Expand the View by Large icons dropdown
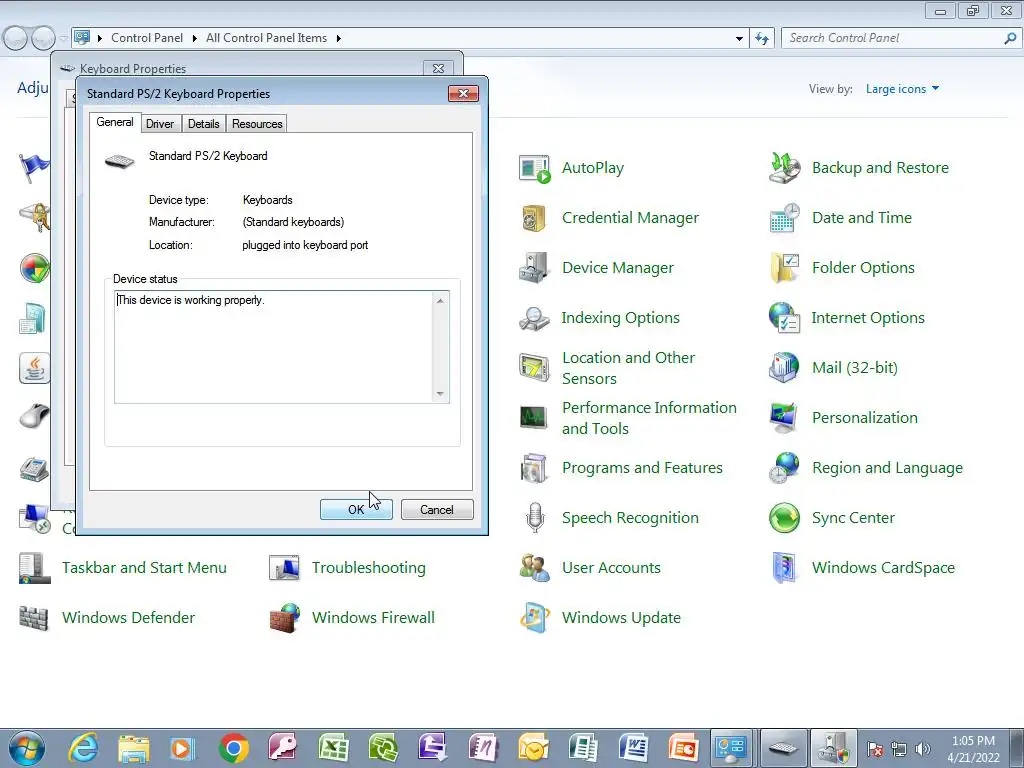 click(903, 89)
